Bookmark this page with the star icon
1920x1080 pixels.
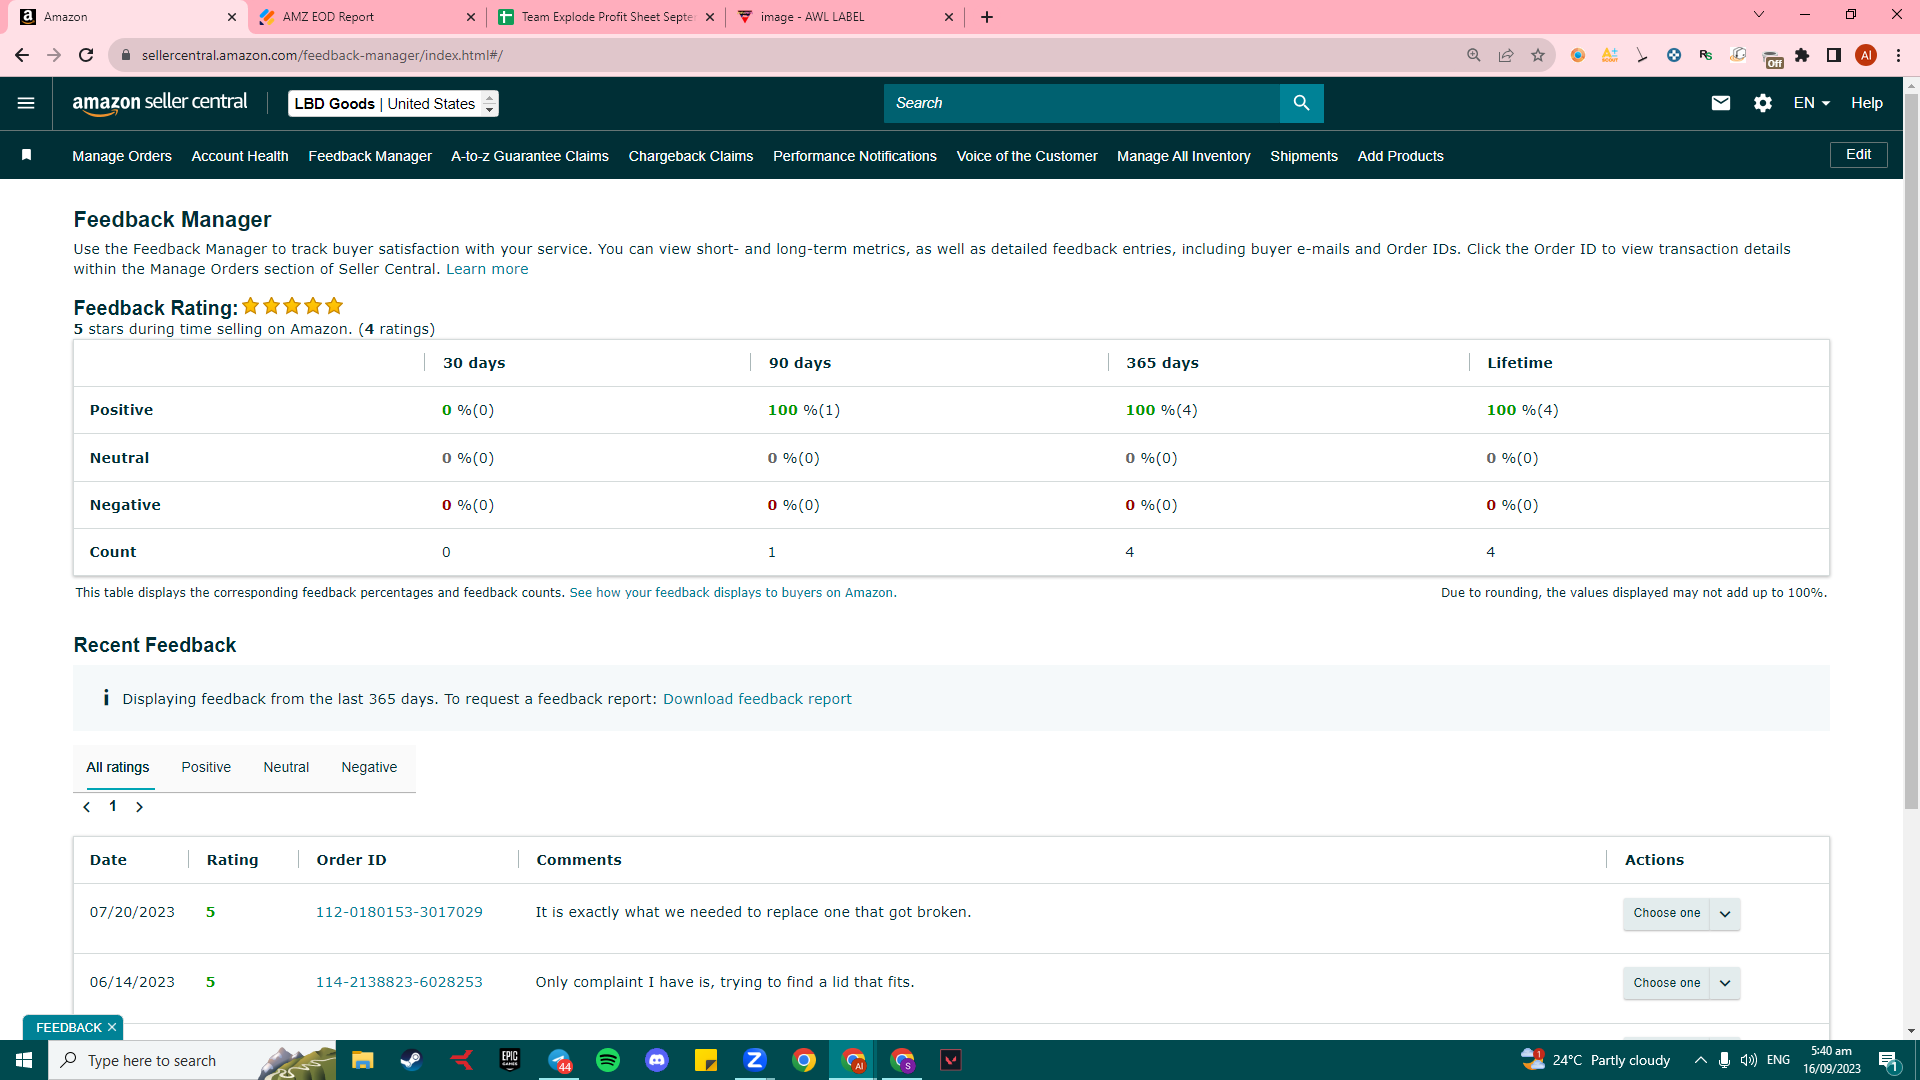[x=1538, y=55]
